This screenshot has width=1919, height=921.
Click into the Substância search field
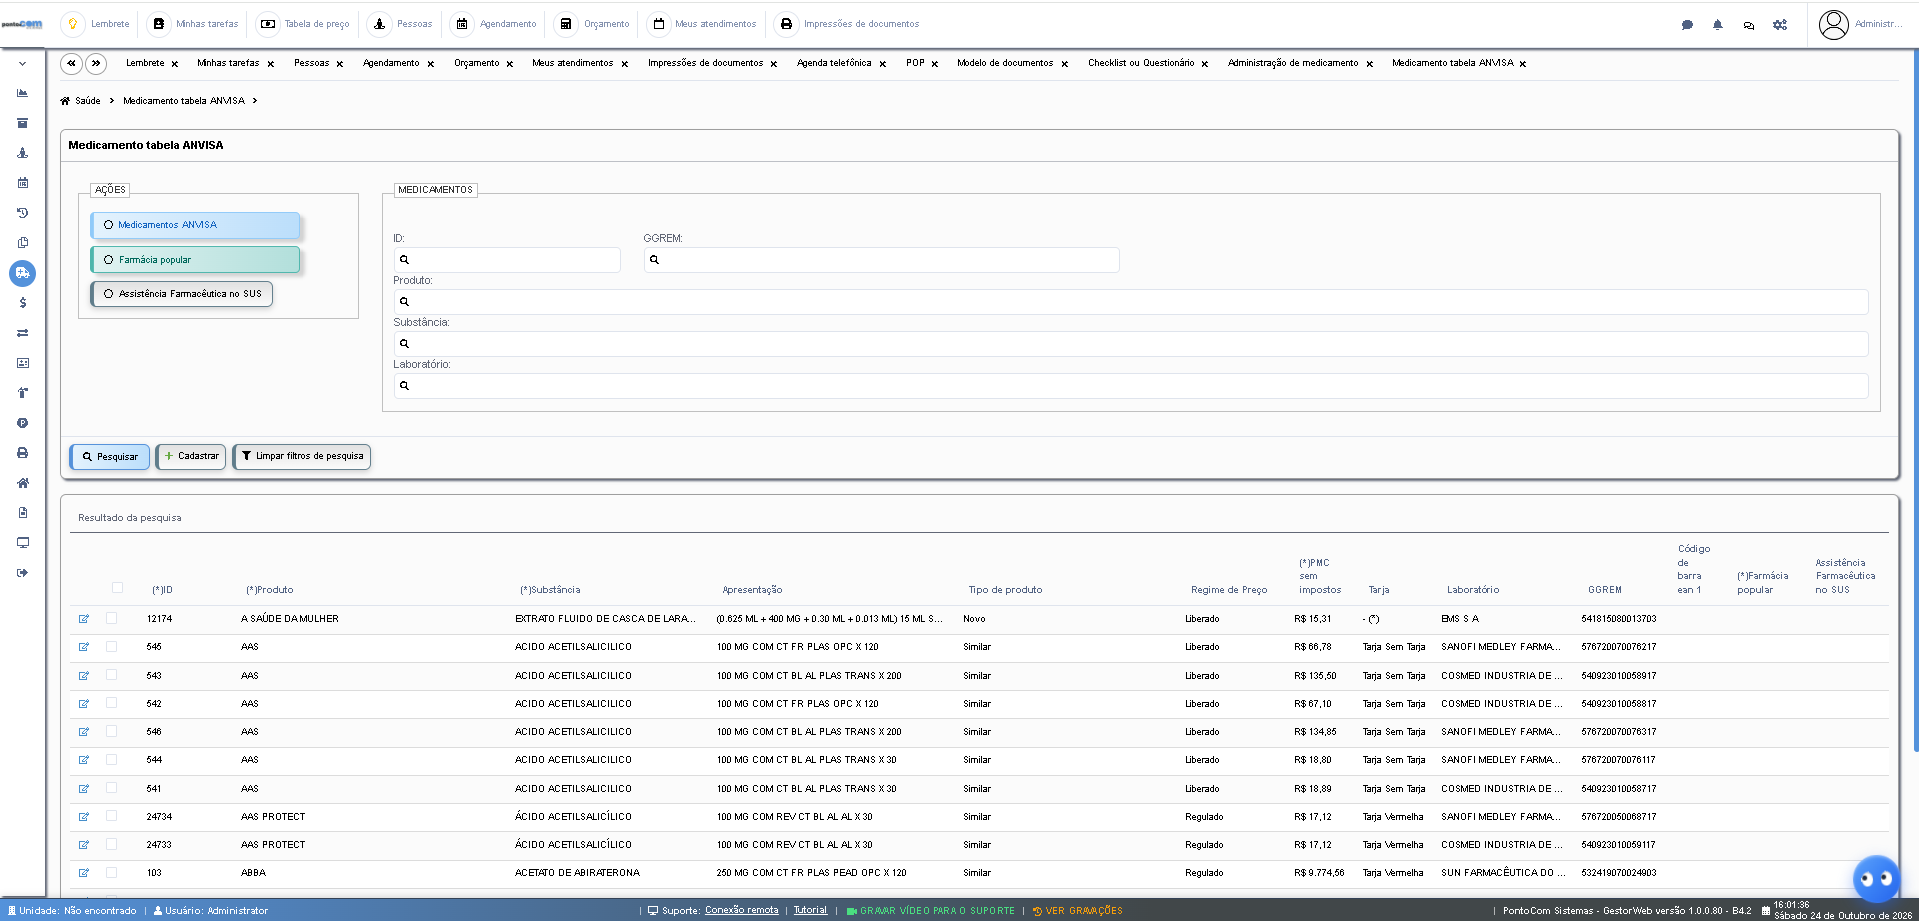click(1130, 344)
